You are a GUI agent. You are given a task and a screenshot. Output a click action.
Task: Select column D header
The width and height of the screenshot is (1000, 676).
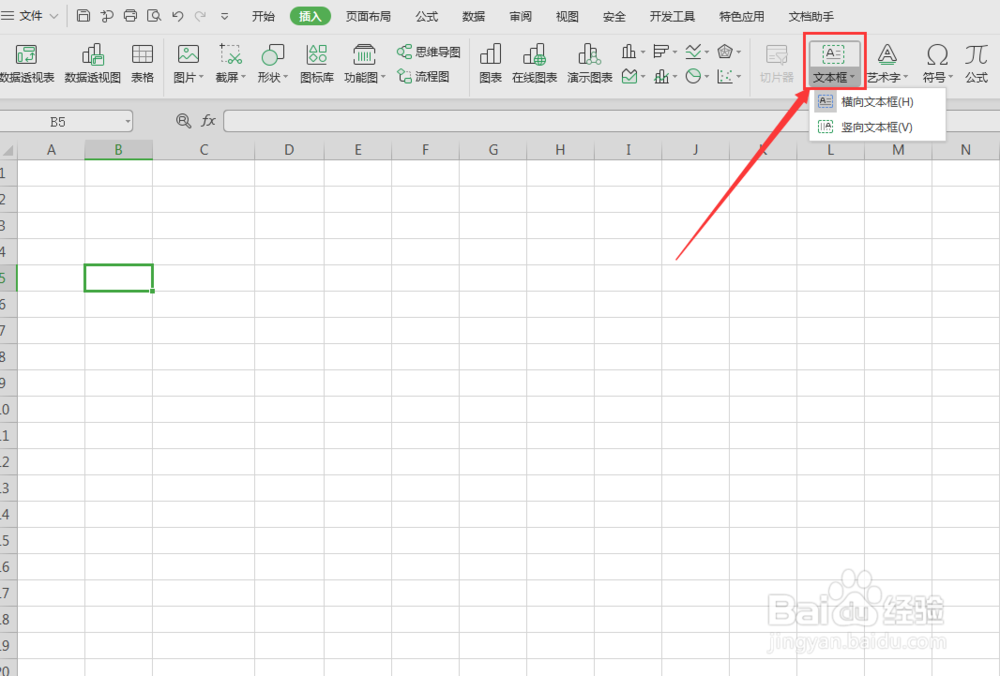click(289, 150)
